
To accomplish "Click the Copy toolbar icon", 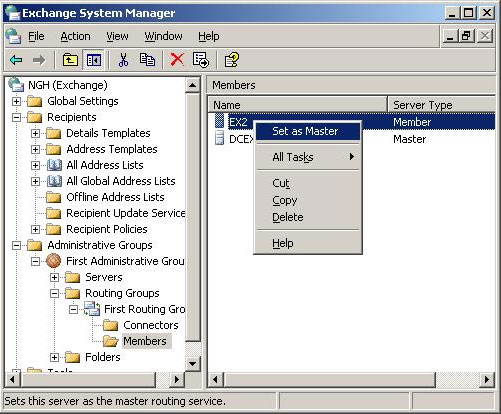I will pyautogui.click(x=147, y=60).
